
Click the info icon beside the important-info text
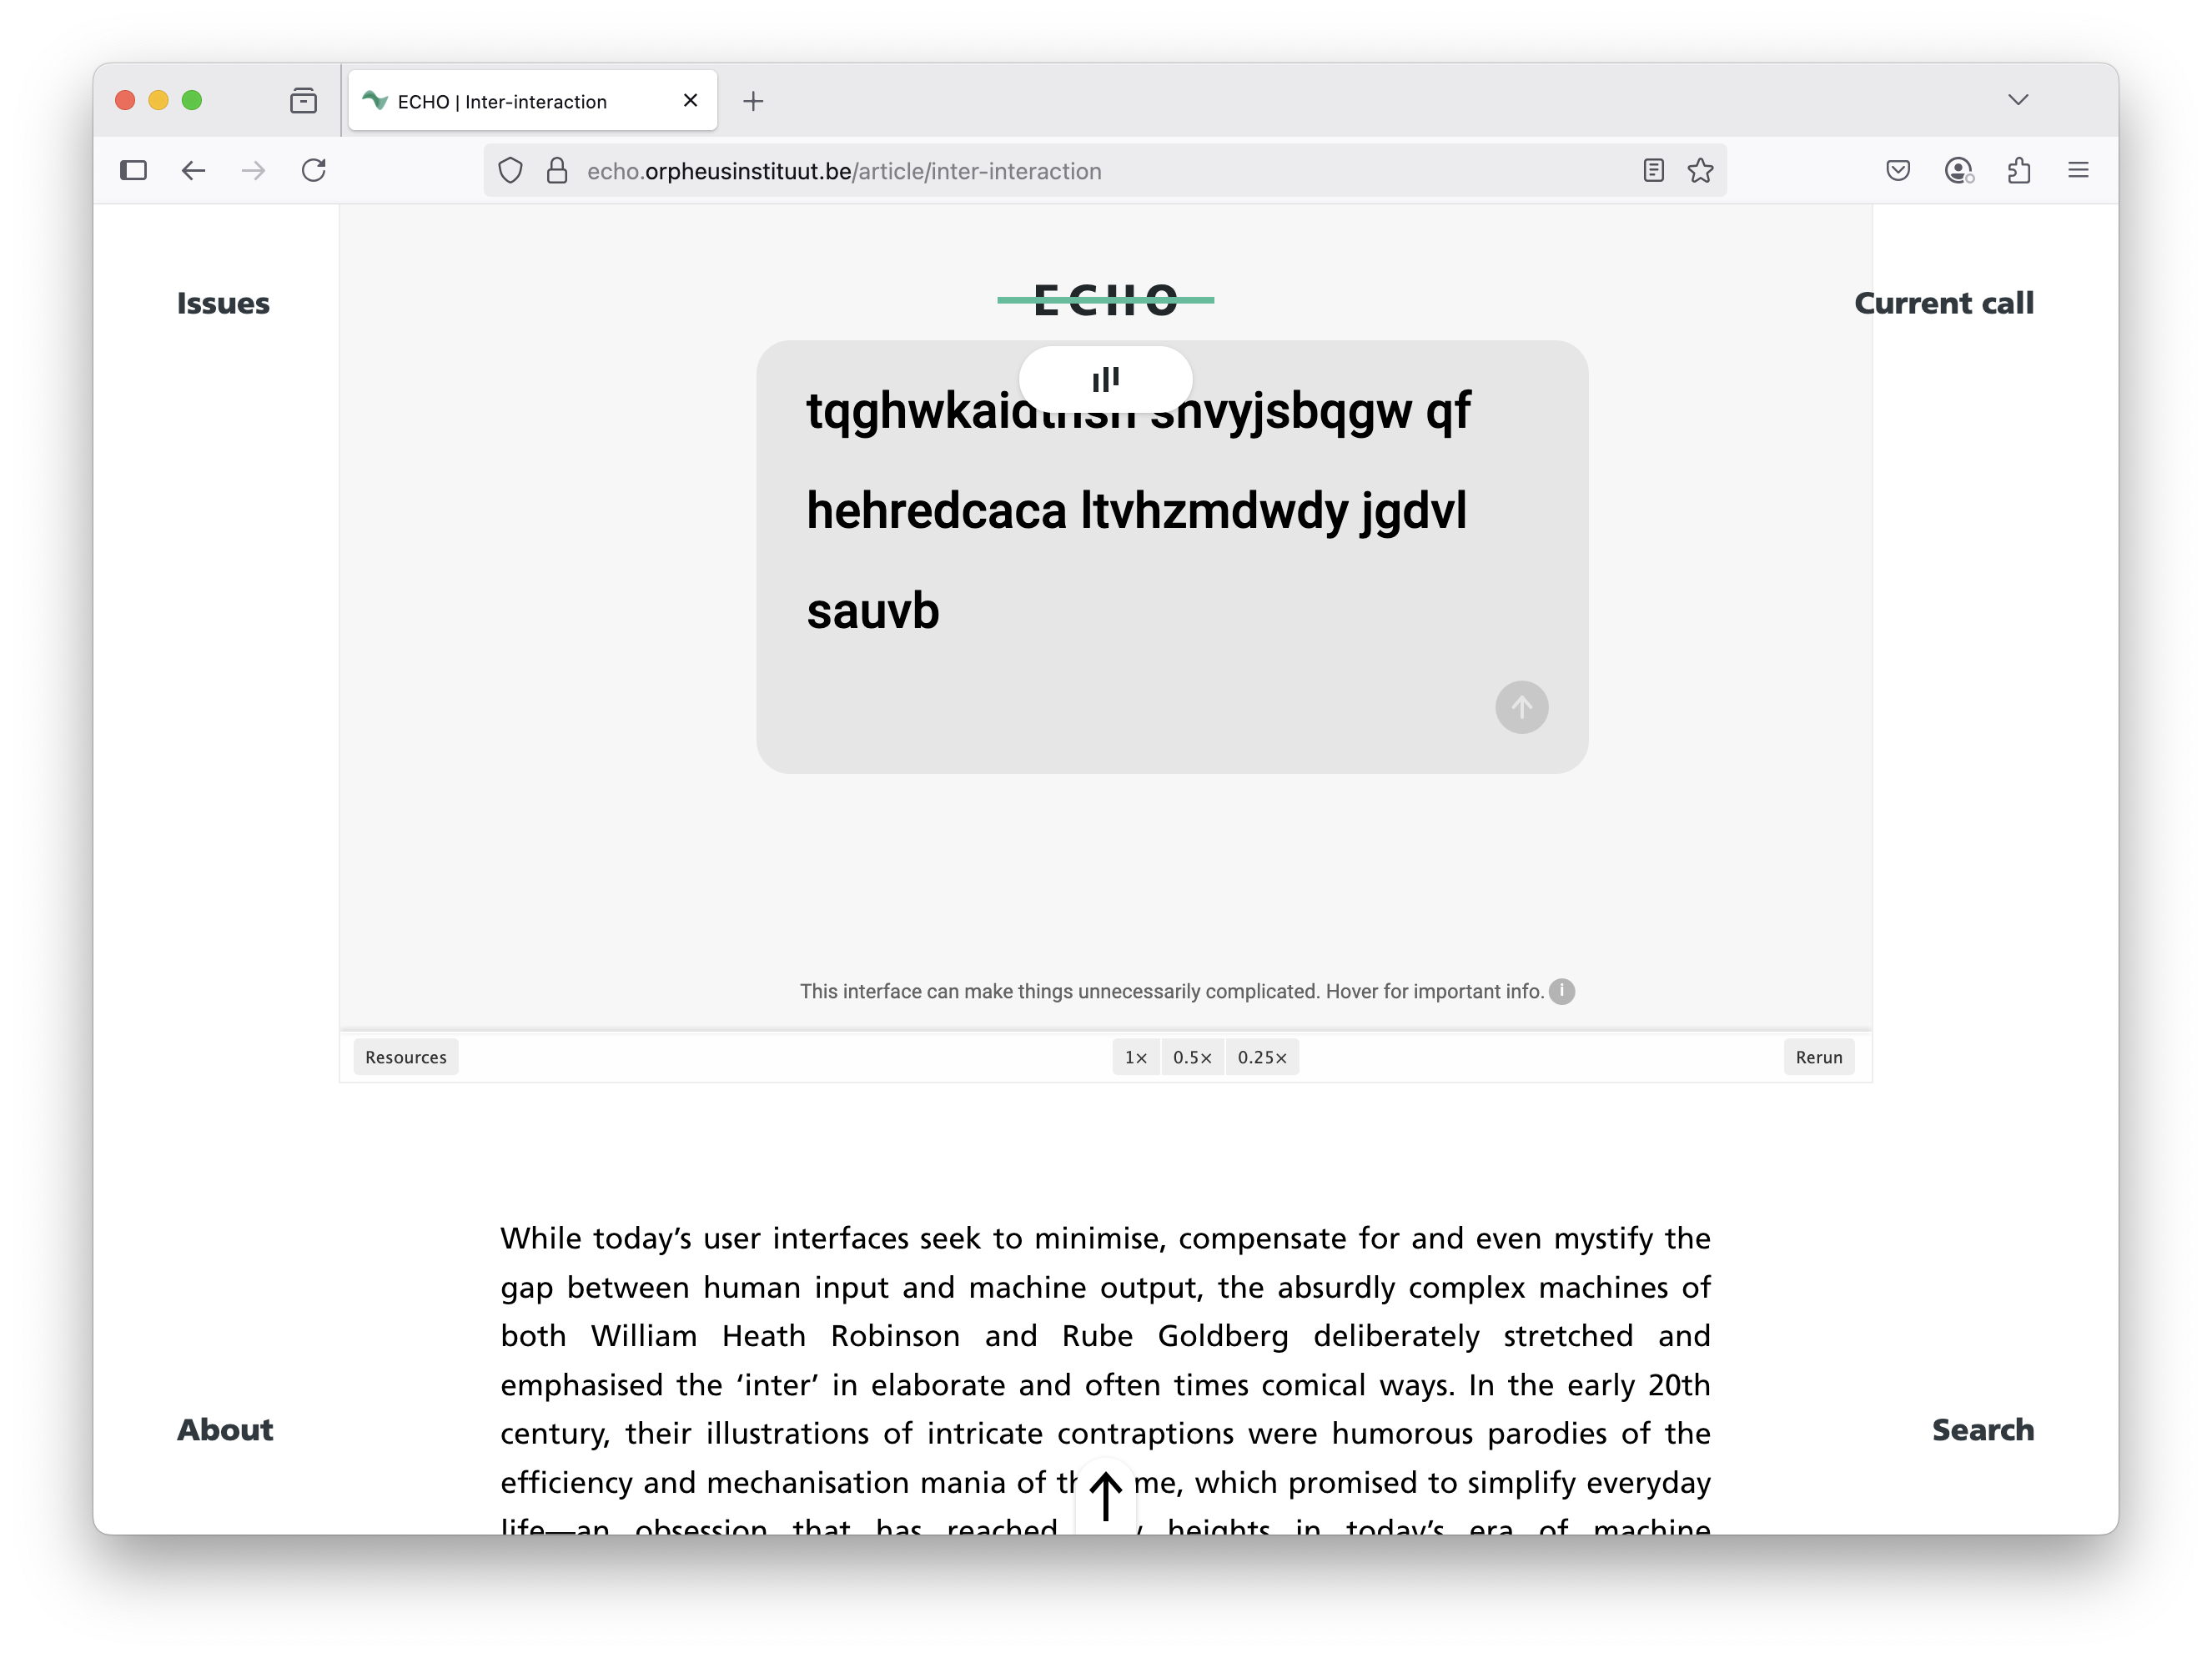click(1561, 991)
